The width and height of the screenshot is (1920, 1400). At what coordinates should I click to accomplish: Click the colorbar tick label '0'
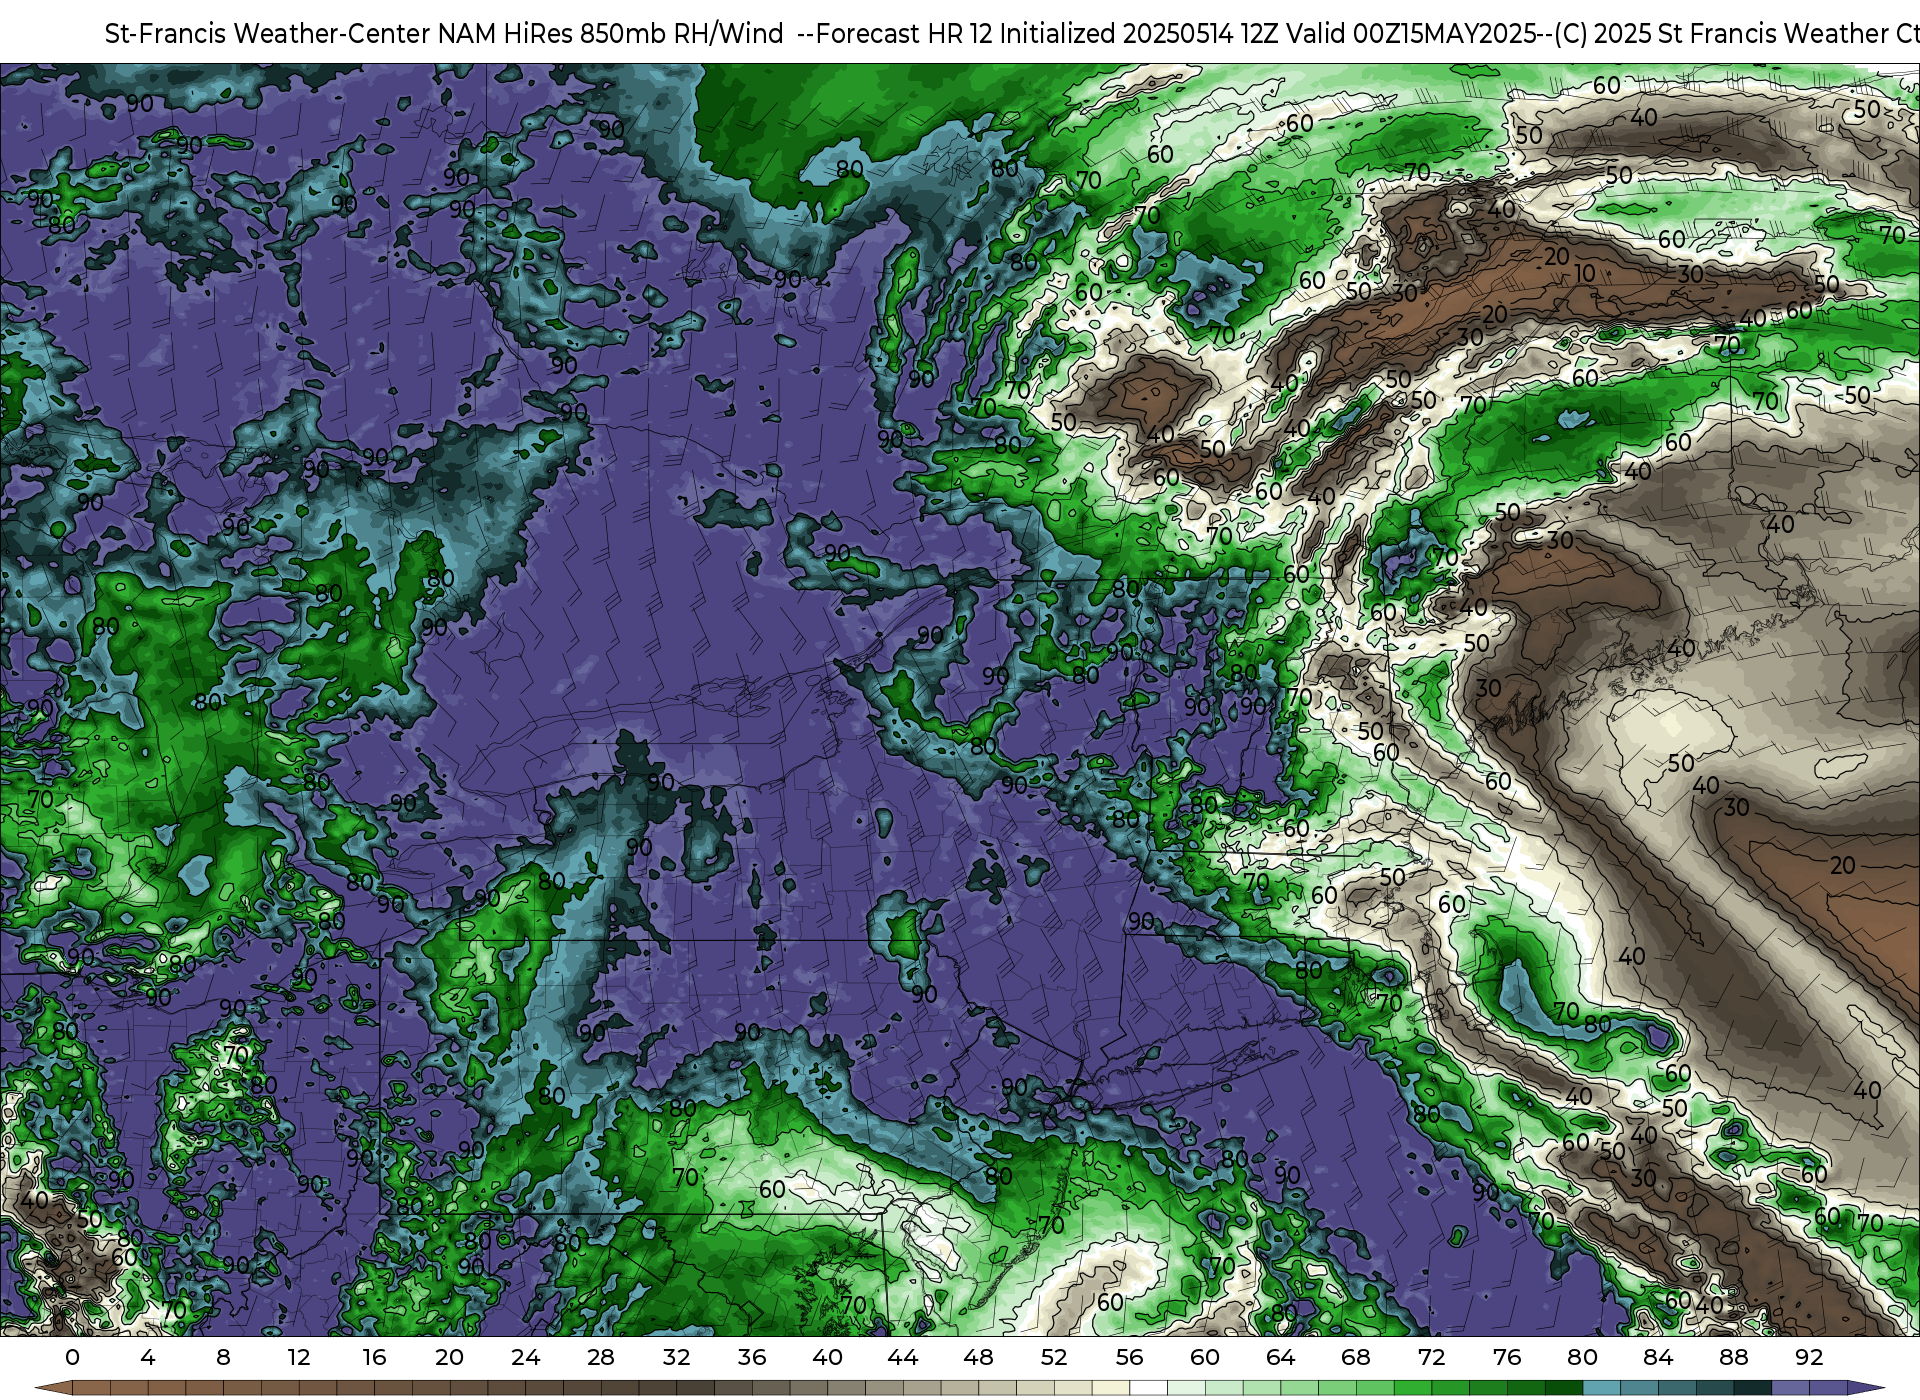point(72,1357)
